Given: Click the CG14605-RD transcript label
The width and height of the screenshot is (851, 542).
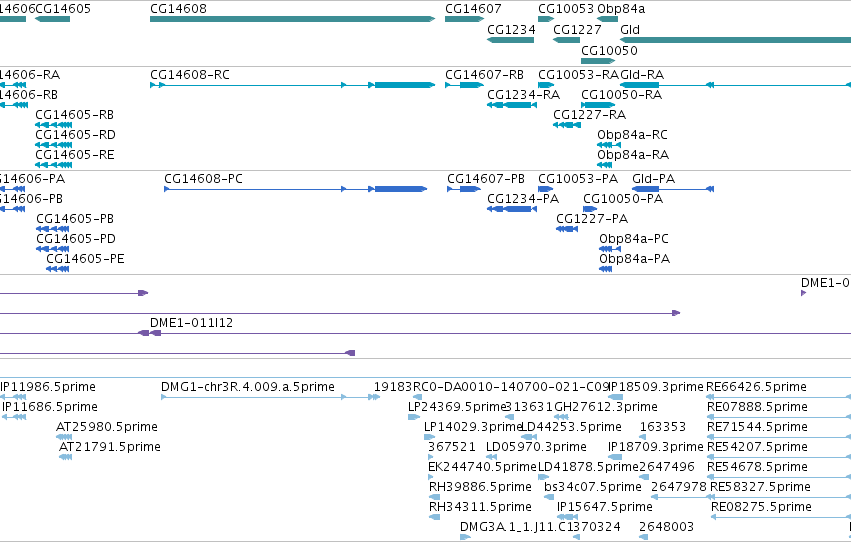Looking at the screenshot, I should pos(75,135).
